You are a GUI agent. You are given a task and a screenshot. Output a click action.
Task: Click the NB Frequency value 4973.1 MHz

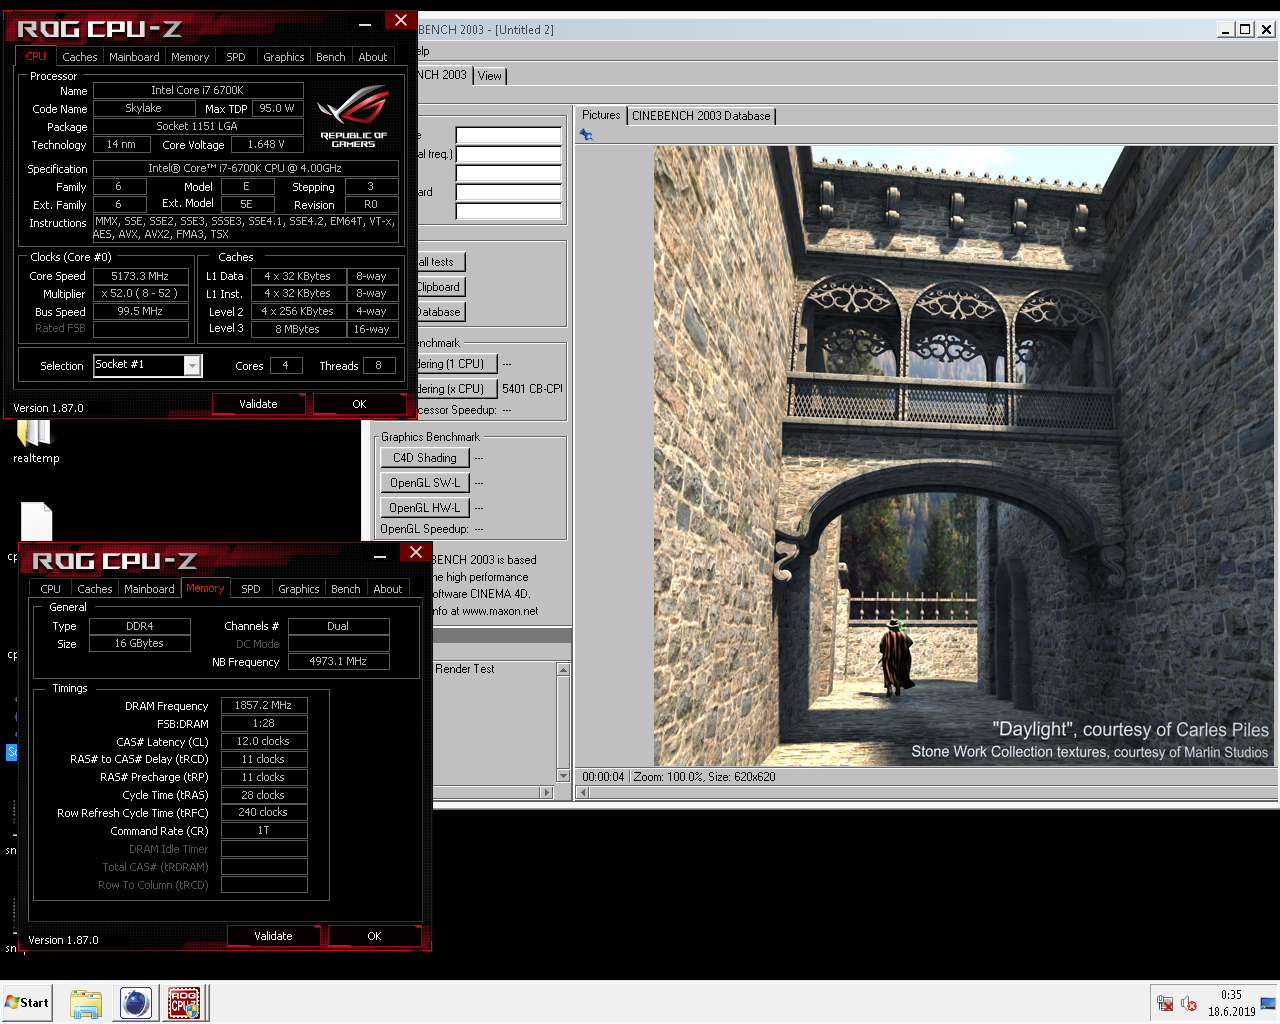point(338,661)
